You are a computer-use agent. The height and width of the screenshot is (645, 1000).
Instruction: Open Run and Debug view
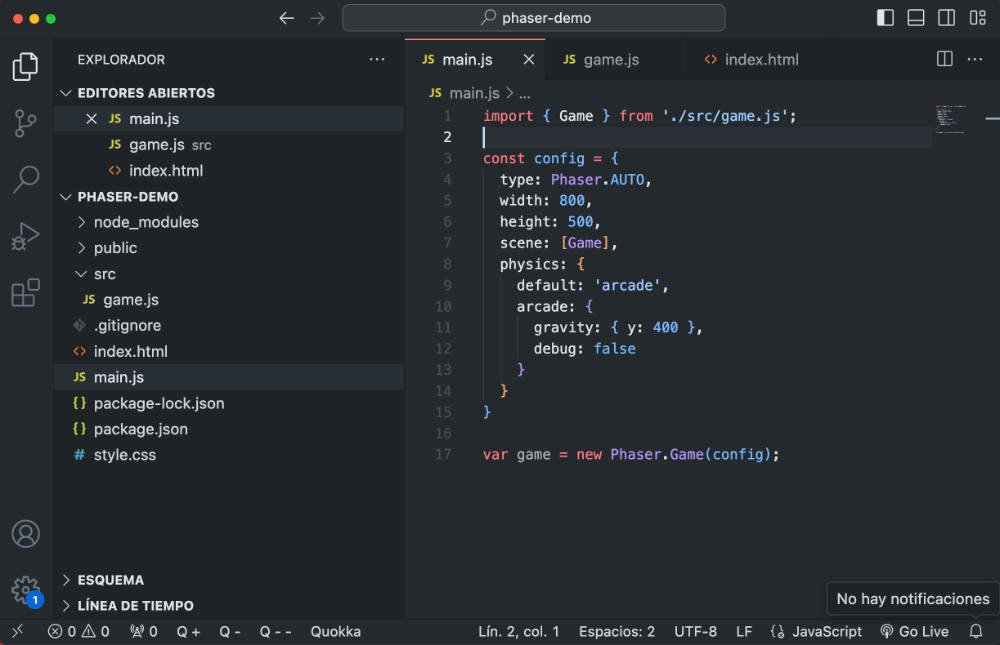(x=26, y=237)
